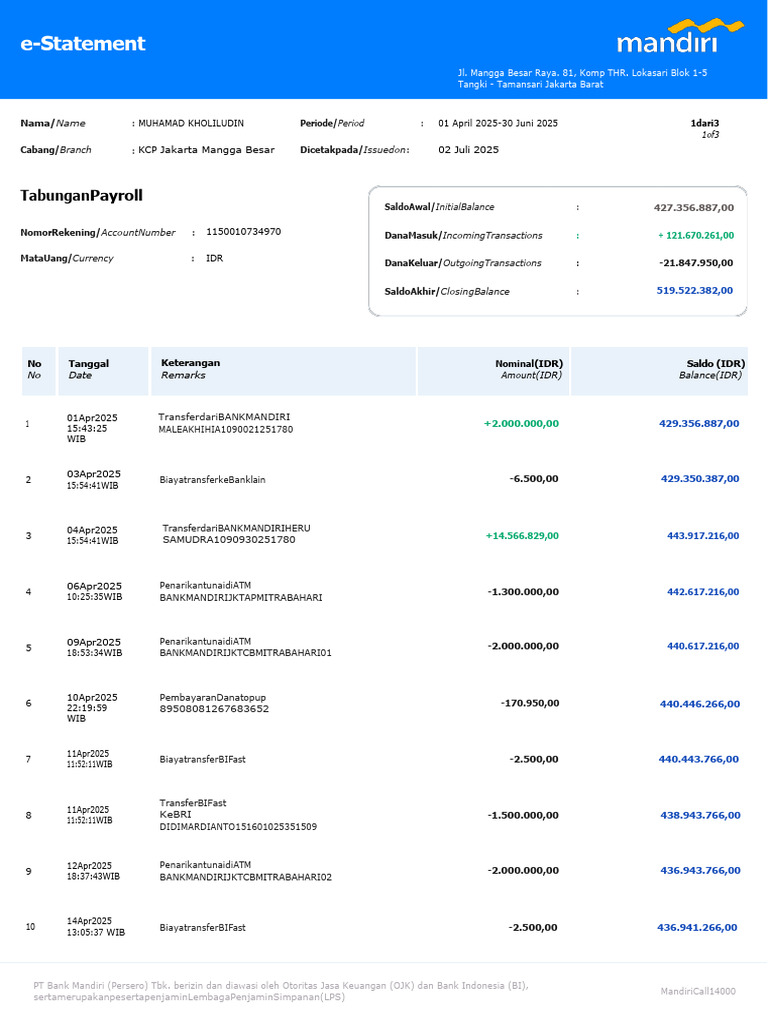Screen dimensions: 768x1024
Task: Select branch KCP Jakarta Mangga Besar
Action: click(206, 150)
